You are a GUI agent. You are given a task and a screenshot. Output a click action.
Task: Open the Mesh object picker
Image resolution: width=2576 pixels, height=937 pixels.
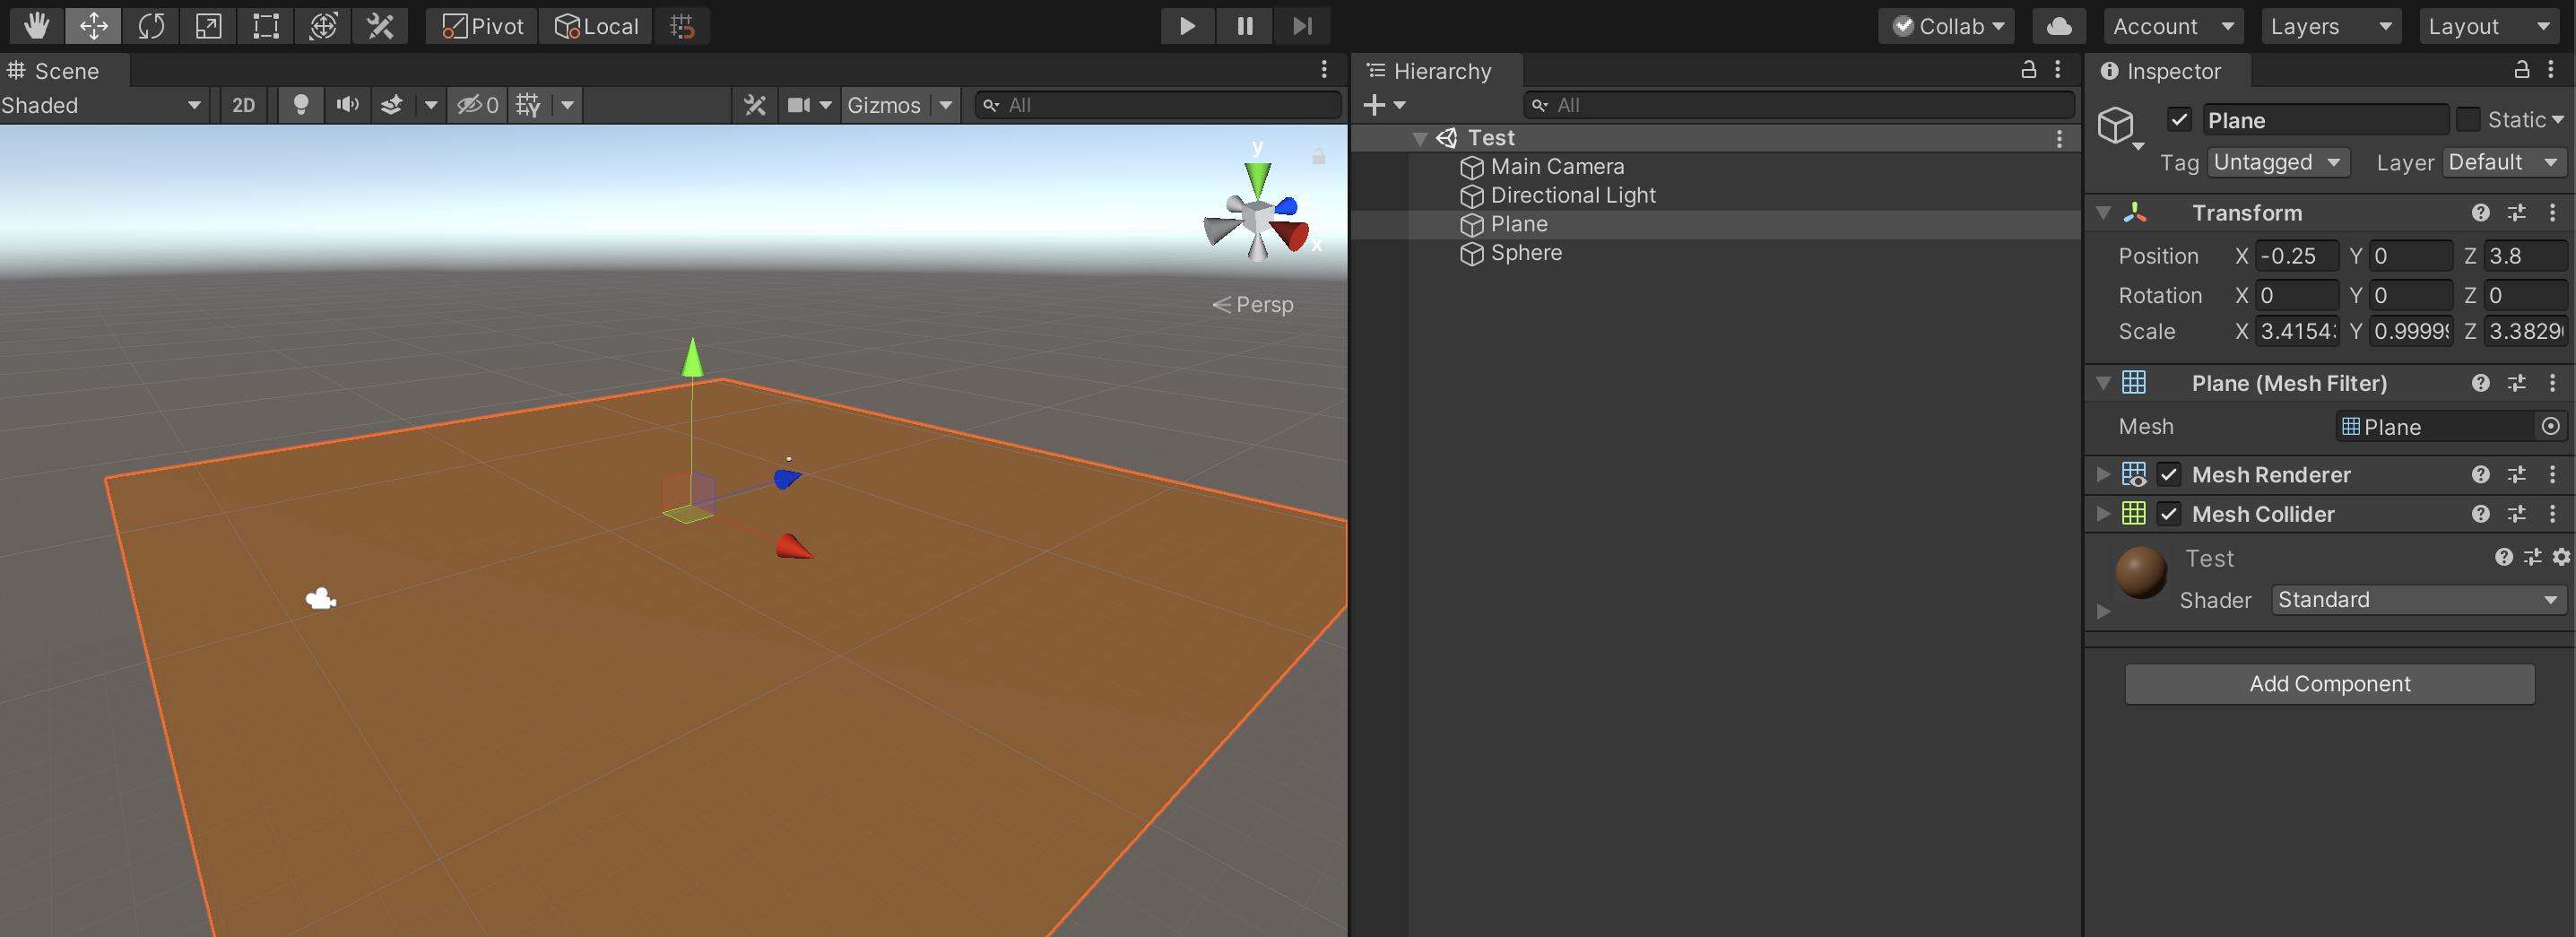click(x=2550, y=427)
